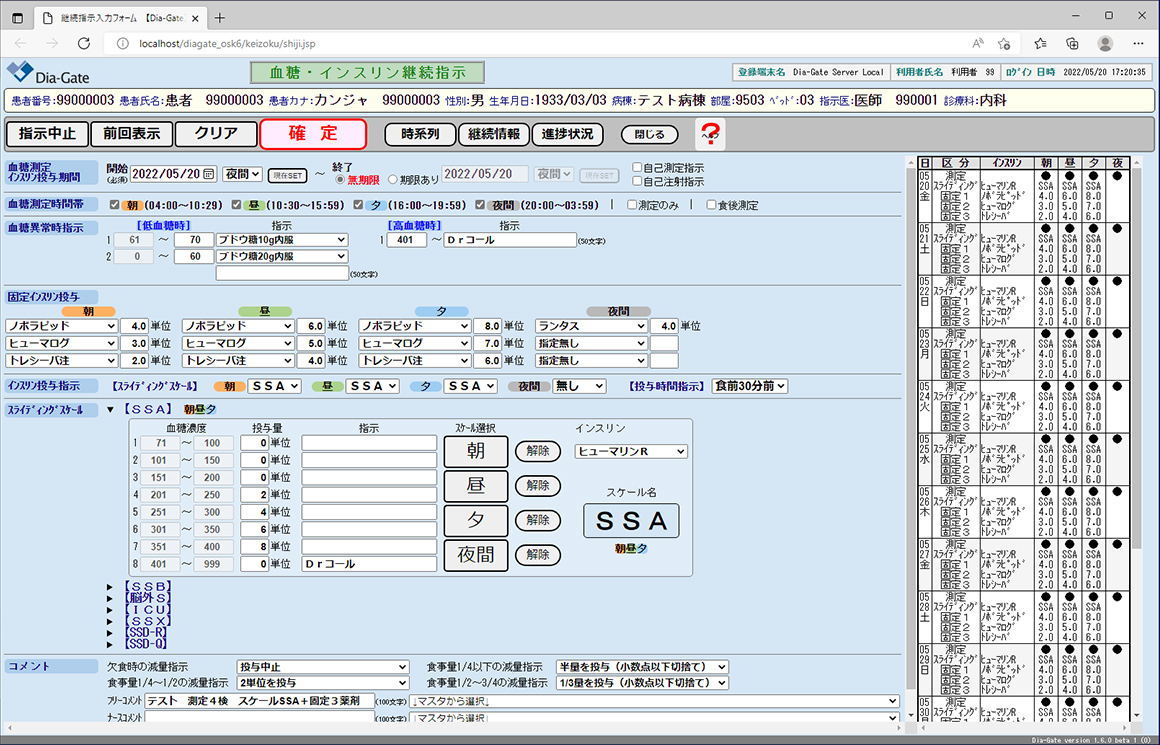Open the ブドウ糖20g内服 instruction dropdown

[x=282, y=256]
